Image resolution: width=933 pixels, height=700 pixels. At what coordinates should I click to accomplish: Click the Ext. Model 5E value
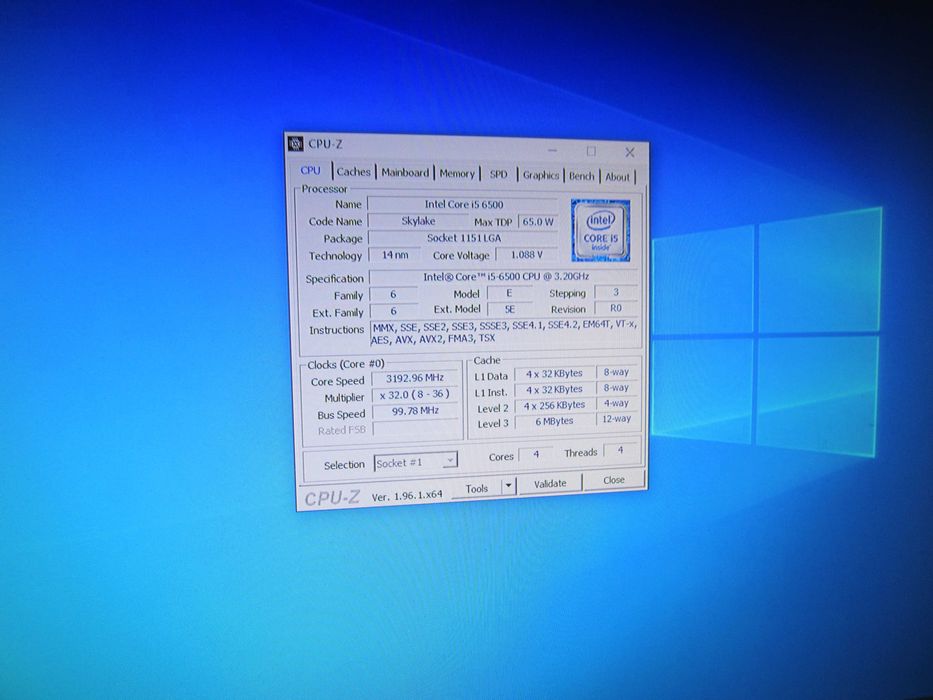point(509,310)
